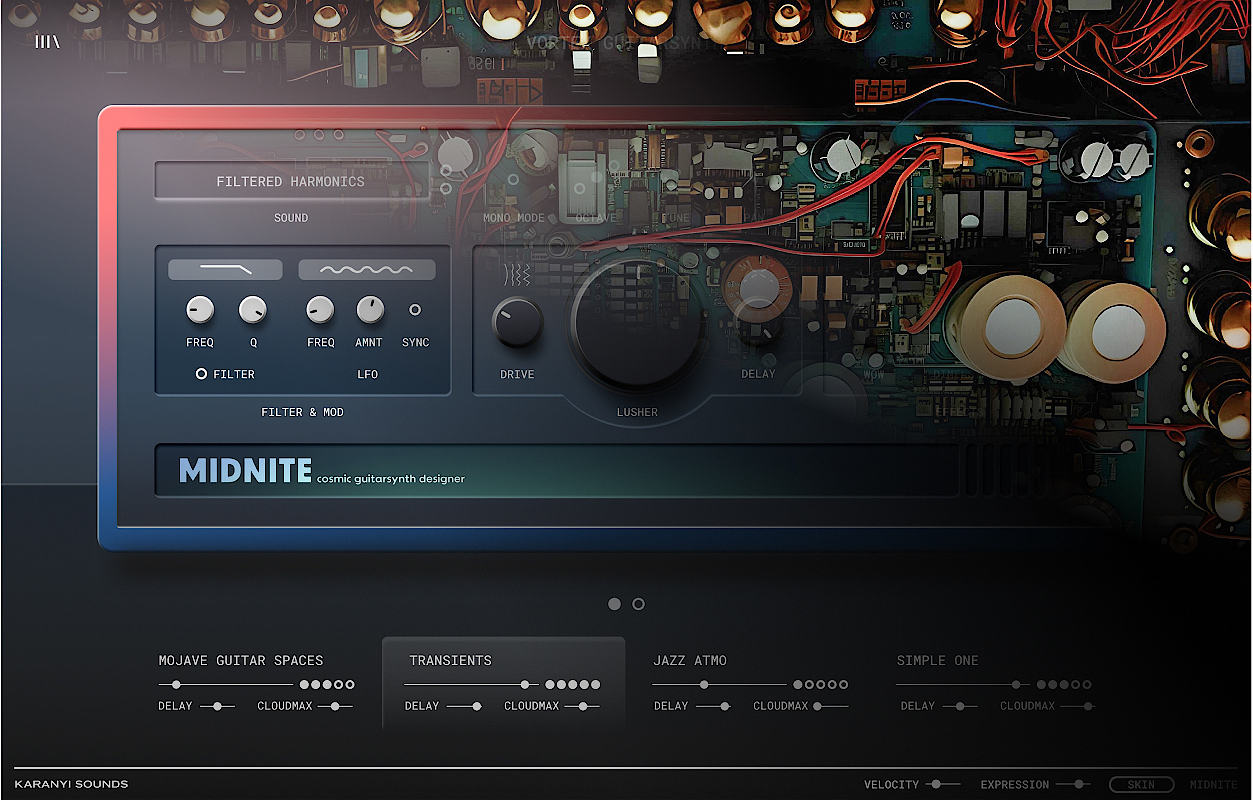Image resolution: width=1253 pixels, height=800 pixels.
Task: Open the Filtered Harmonics sound selector
Action: point(291,182)
